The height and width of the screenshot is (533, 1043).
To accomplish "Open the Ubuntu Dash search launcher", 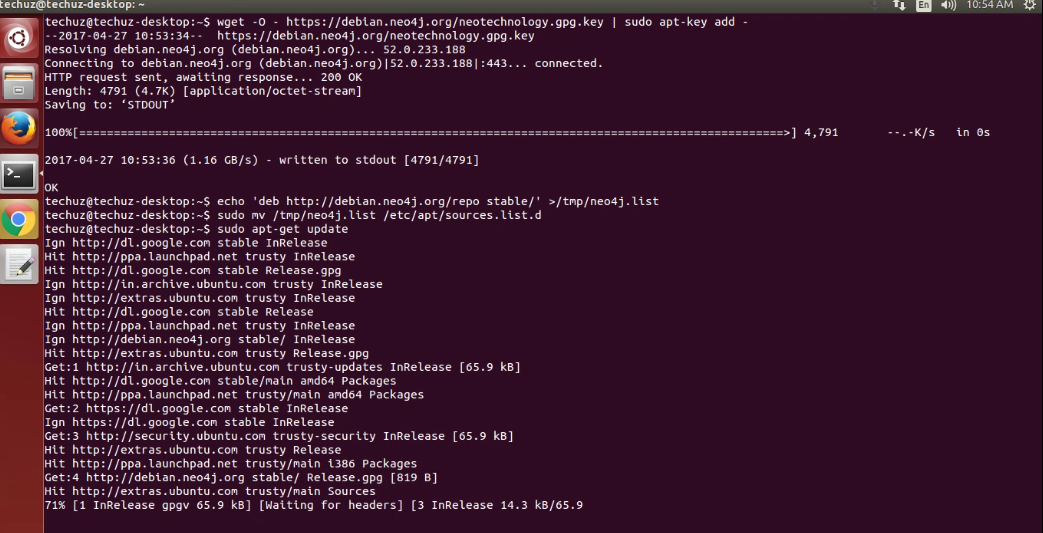I will point(19,38).
